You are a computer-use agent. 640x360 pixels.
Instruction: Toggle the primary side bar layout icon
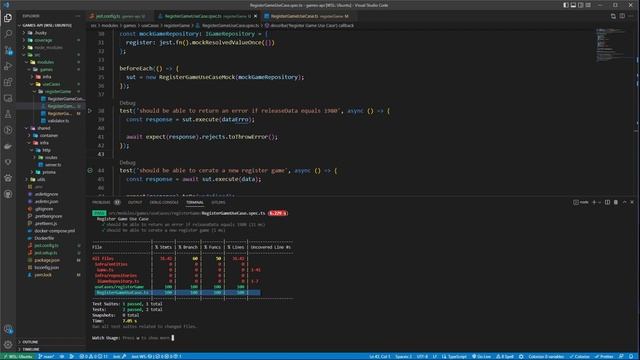click(566, 5)
